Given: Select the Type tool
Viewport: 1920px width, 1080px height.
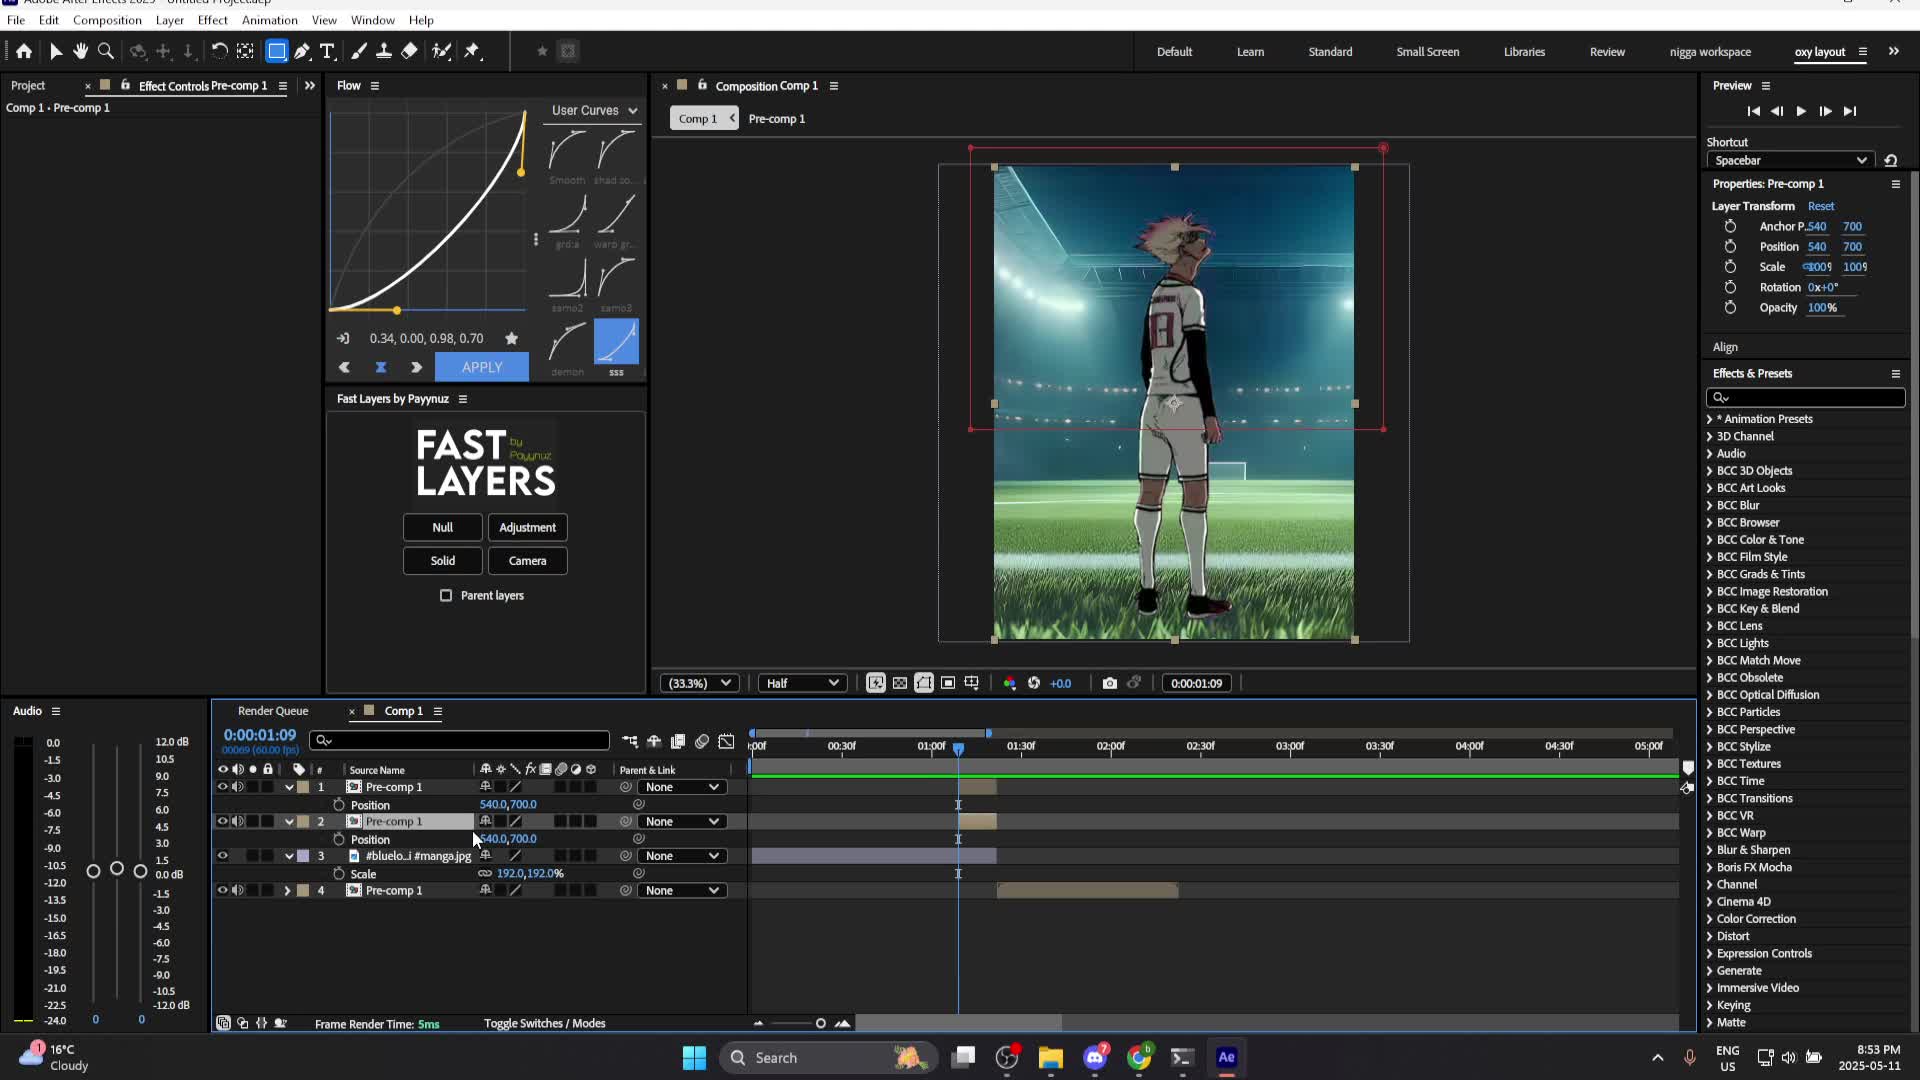Looking at the screenshot, I should (327, 51).
